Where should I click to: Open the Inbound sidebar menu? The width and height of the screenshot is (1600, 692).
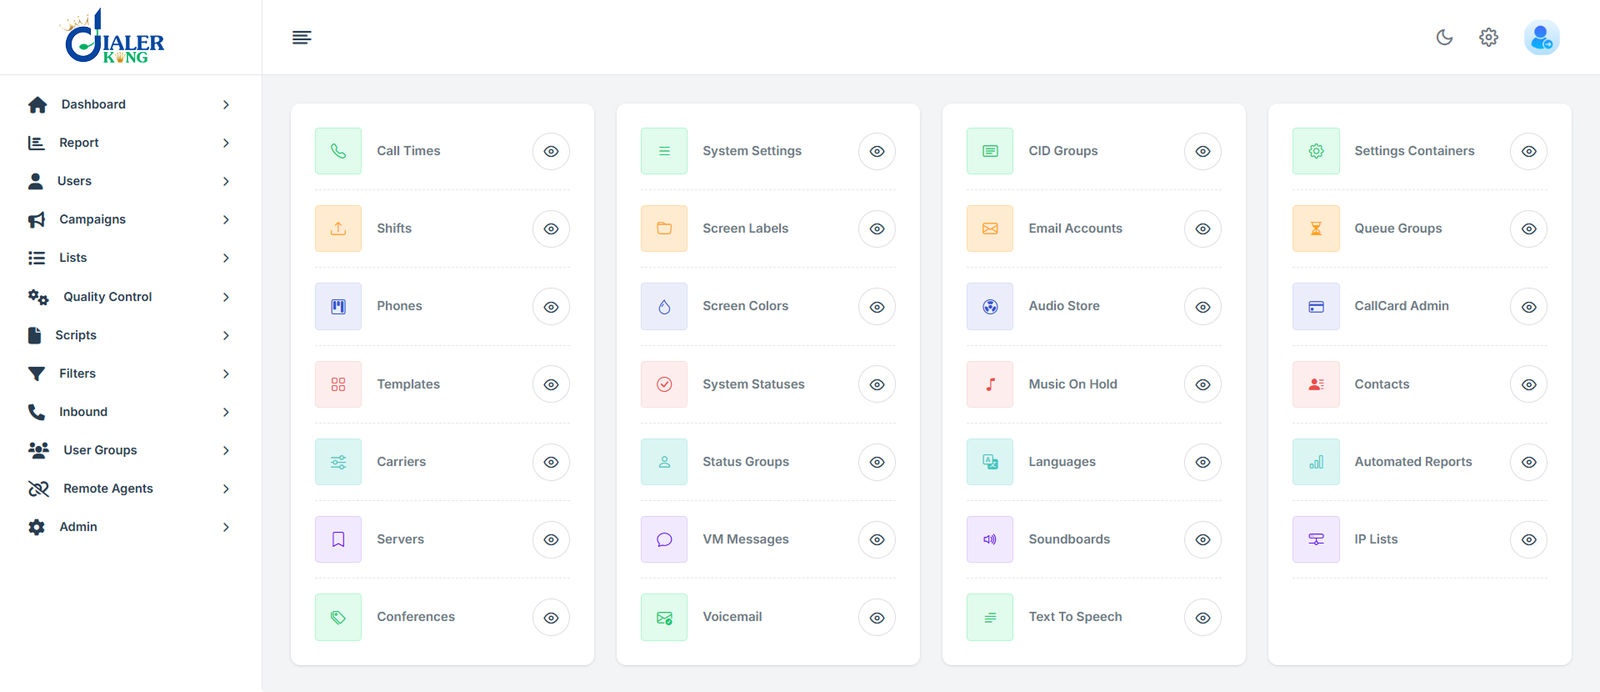click(130, 412)
